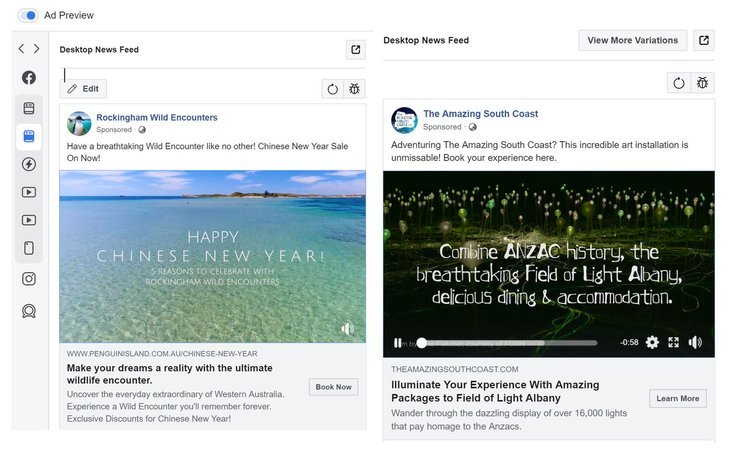Image resolution: width=750 pixels, height=466 pixels.
Task: Refresh the Rockingham Wild Encounters preview
Action: [332, 89]
